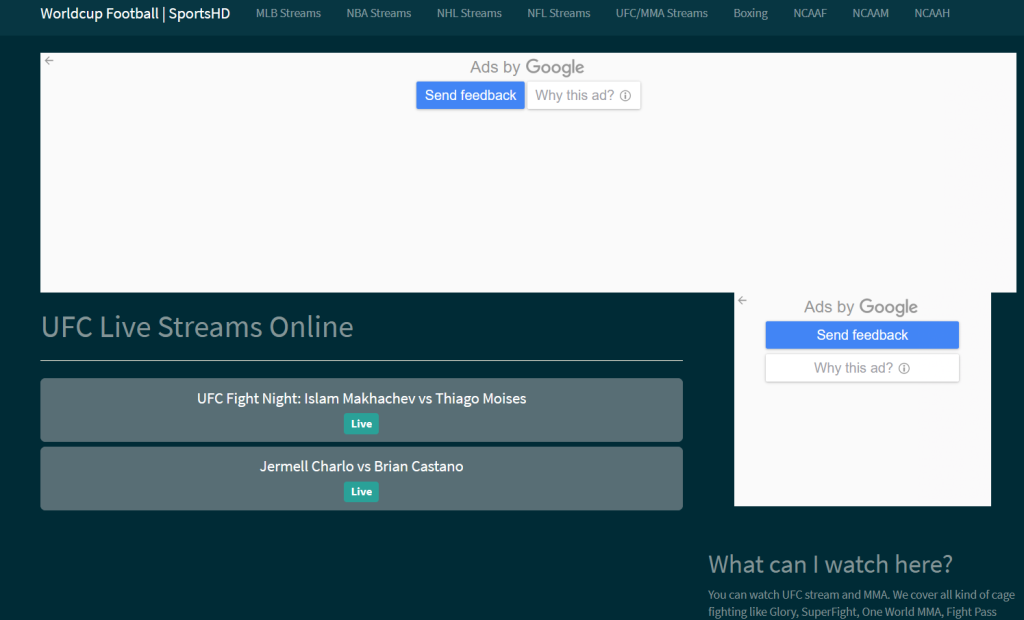Open the NCAAF nav link

(810, 14)
